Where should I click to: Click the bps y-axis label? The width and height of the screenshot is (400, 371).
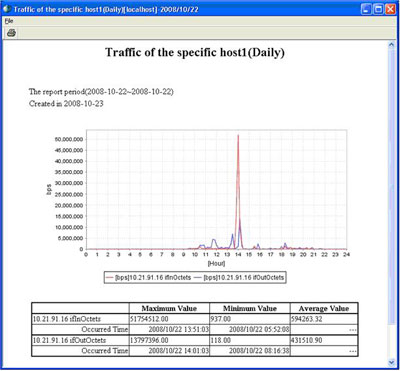[49, 189]
